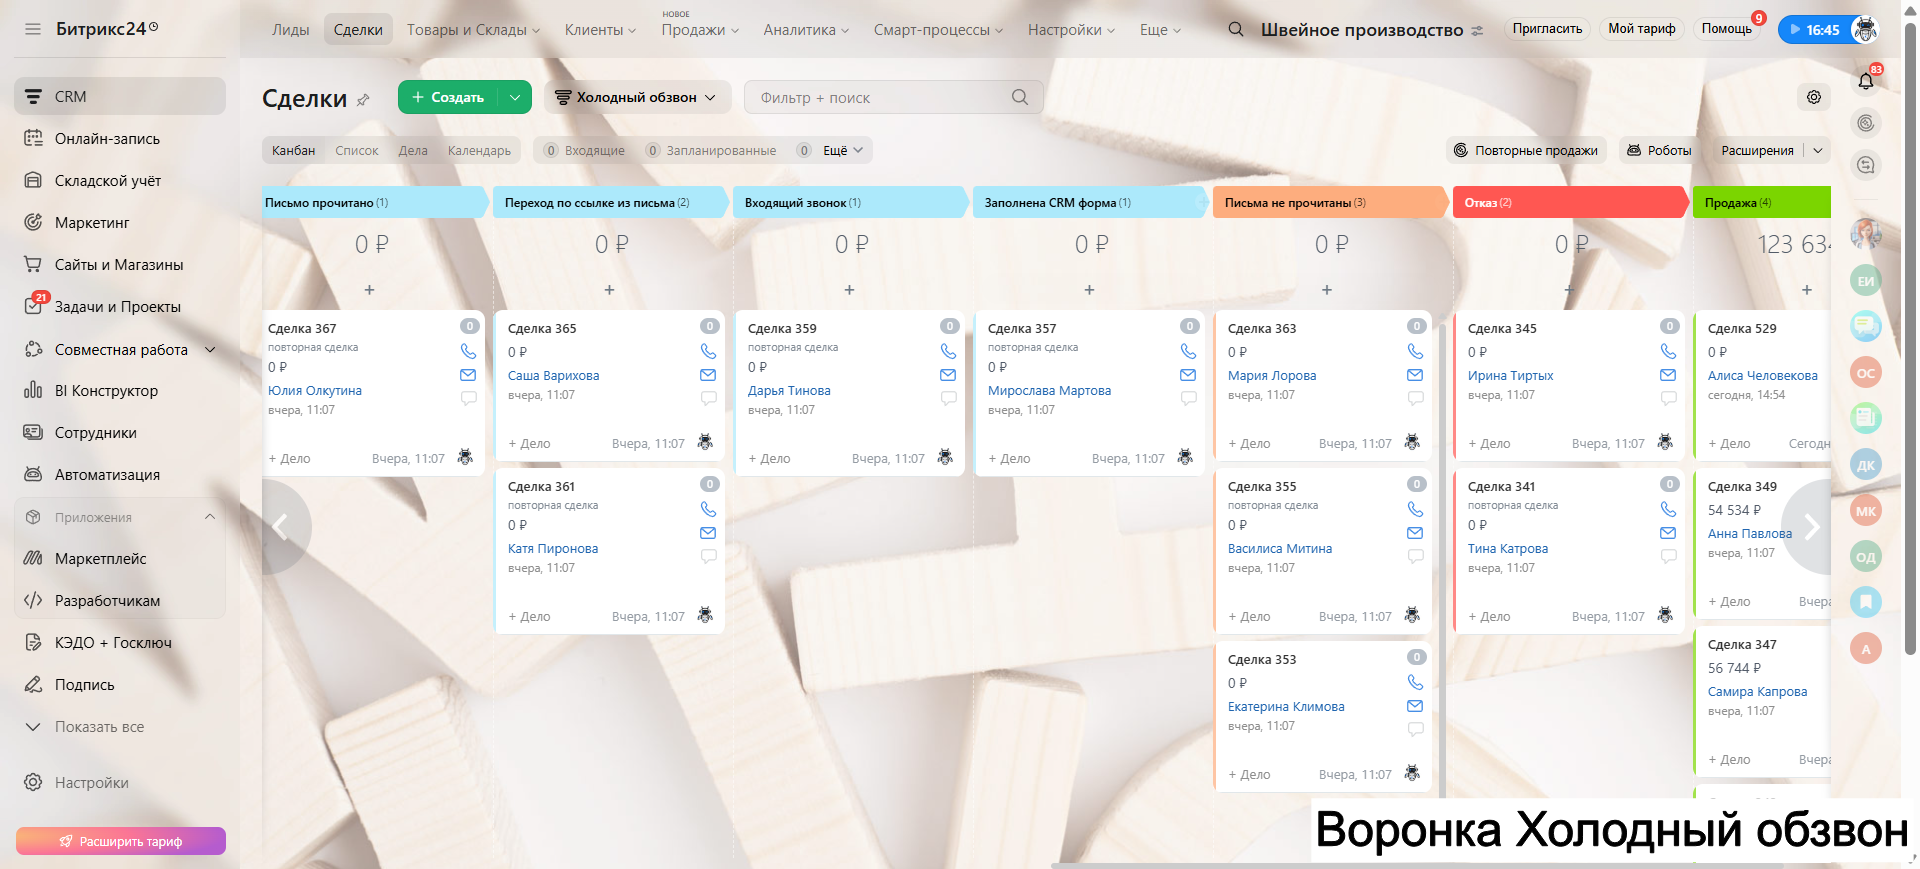
Task: Click email icon on Сделка 355
Action: coord(1415,533)
